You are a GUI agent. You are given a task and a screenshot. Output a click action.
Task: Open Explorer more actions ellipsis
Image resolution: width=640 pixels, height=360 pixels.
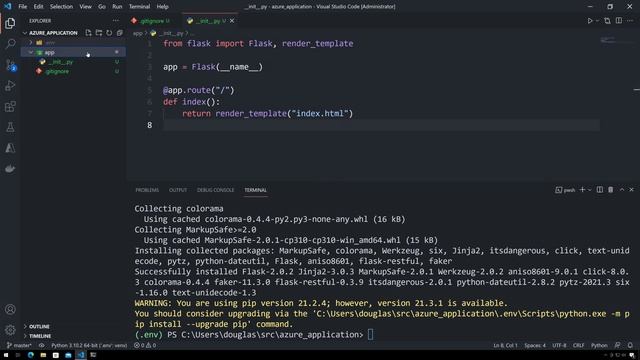116,20
